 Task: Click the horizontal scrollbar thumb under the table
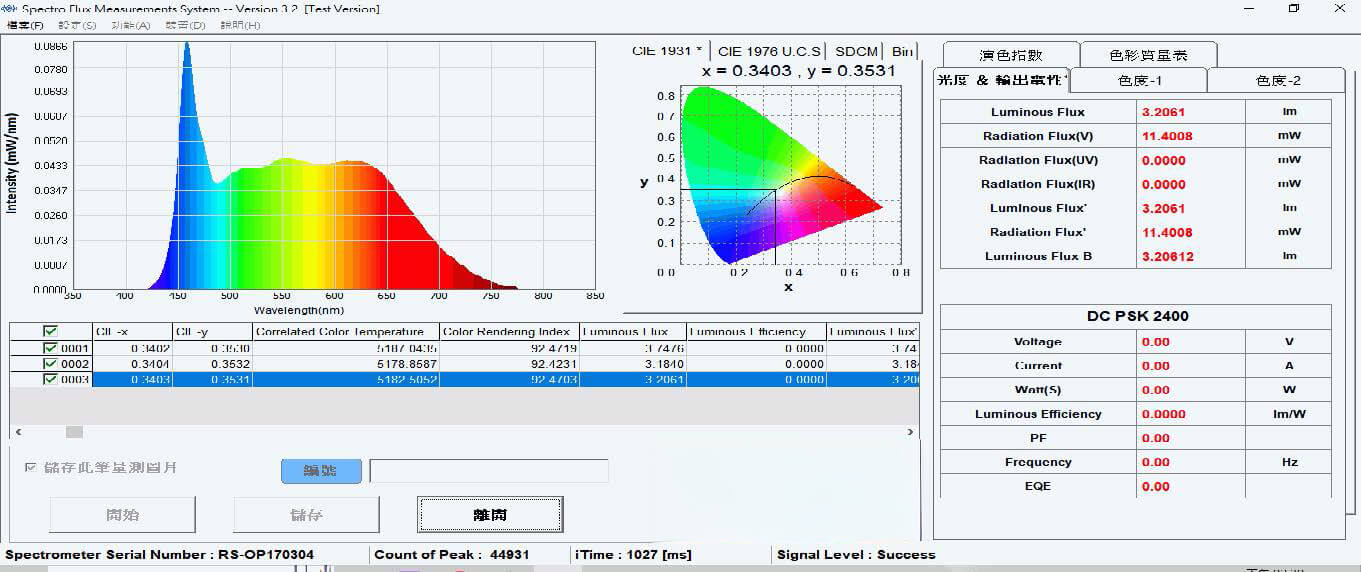coord(74,432)
